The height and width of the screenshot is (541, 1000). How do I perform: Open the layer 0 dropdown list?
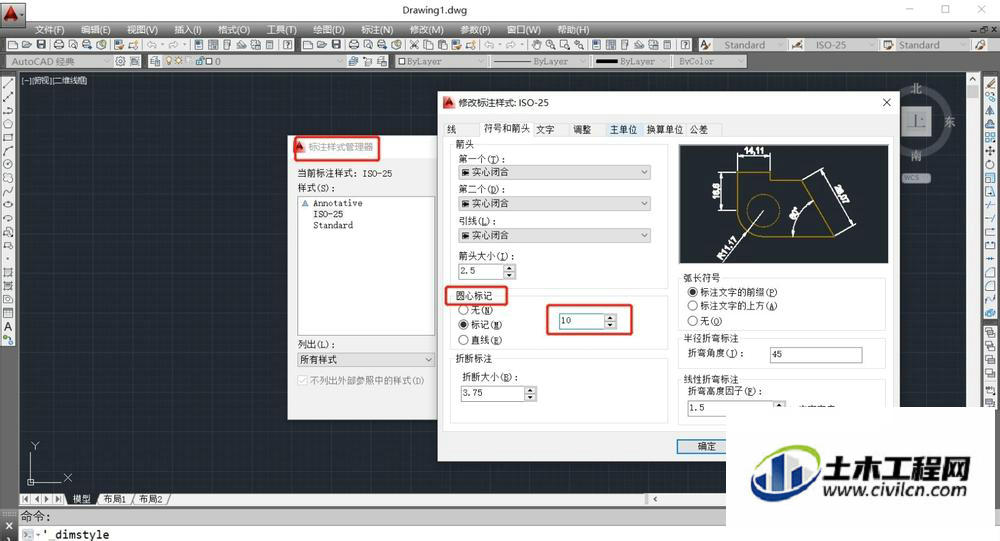(x=254, y=61)
